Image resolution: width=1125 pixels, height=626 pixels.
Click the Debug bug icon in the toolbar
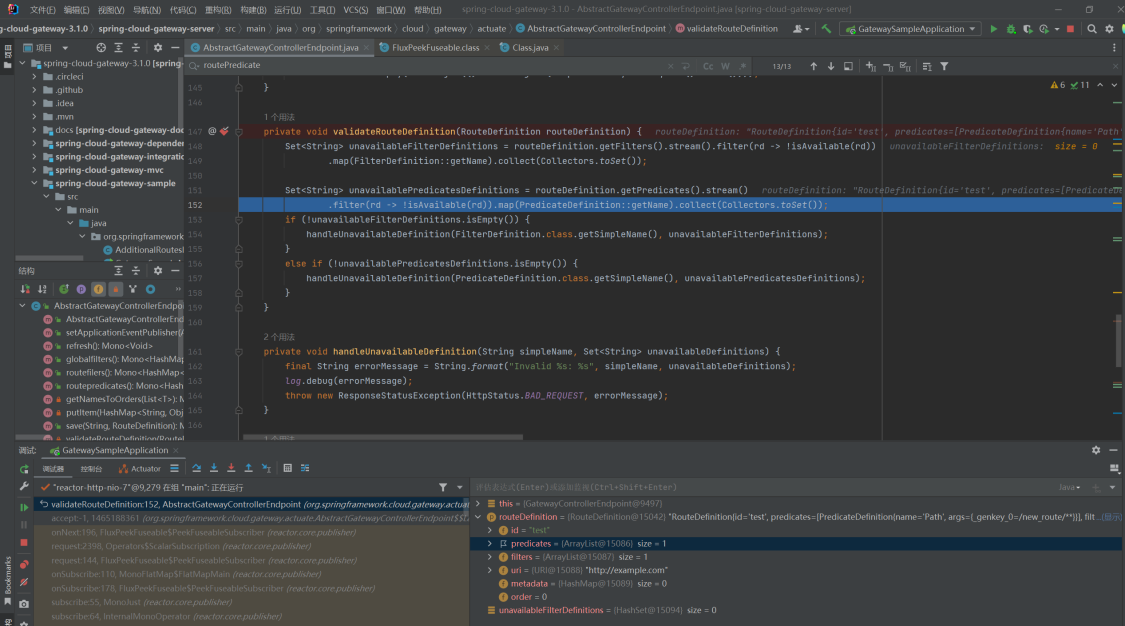[1011, 29]
